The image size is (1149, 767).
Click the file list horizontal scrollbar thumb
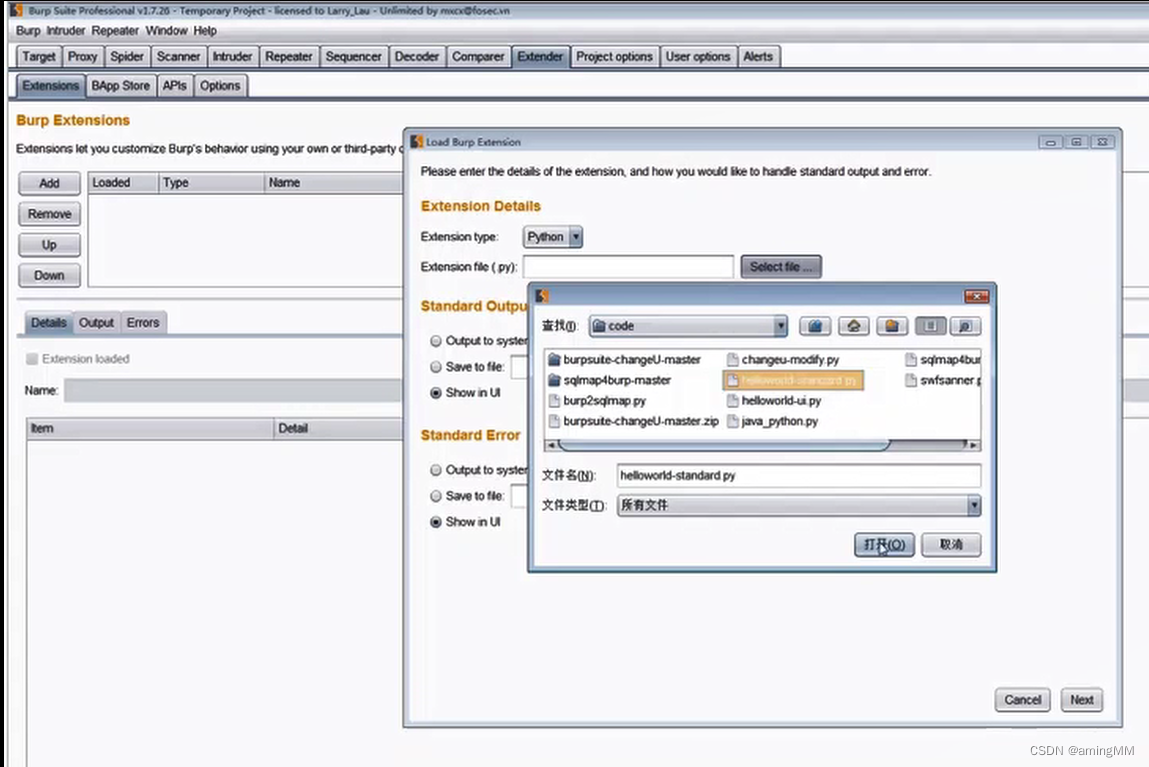[x=724, y=445]
